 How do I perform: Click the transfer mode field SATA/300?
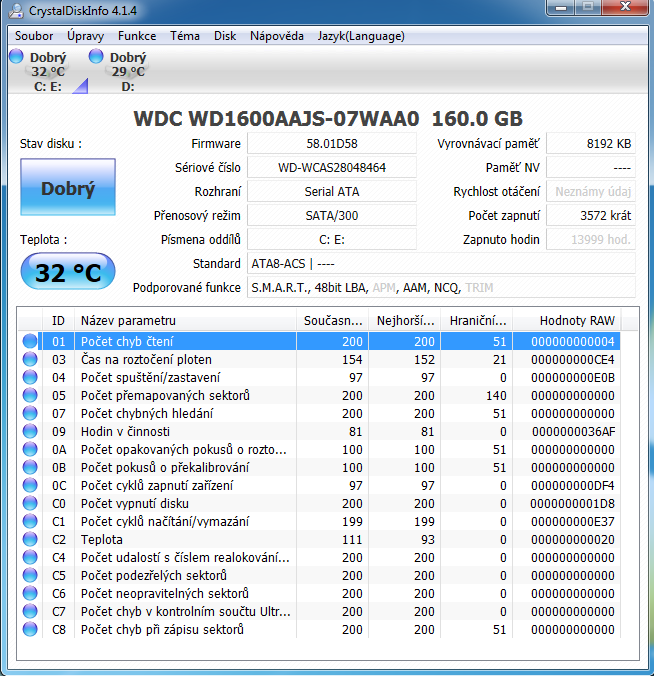pyautogui.click(x=332, y=216)
